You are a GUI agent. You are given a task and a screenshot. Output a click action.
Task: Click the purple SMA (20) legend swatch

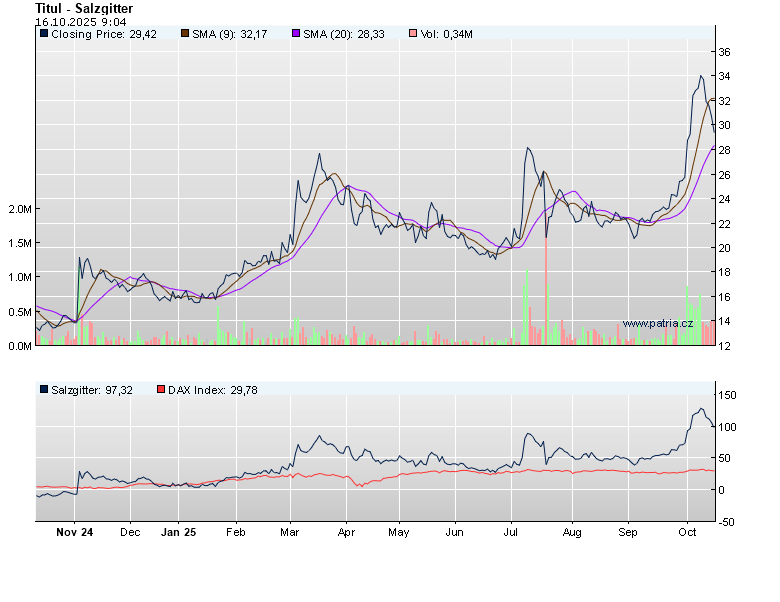coord(296,34)
